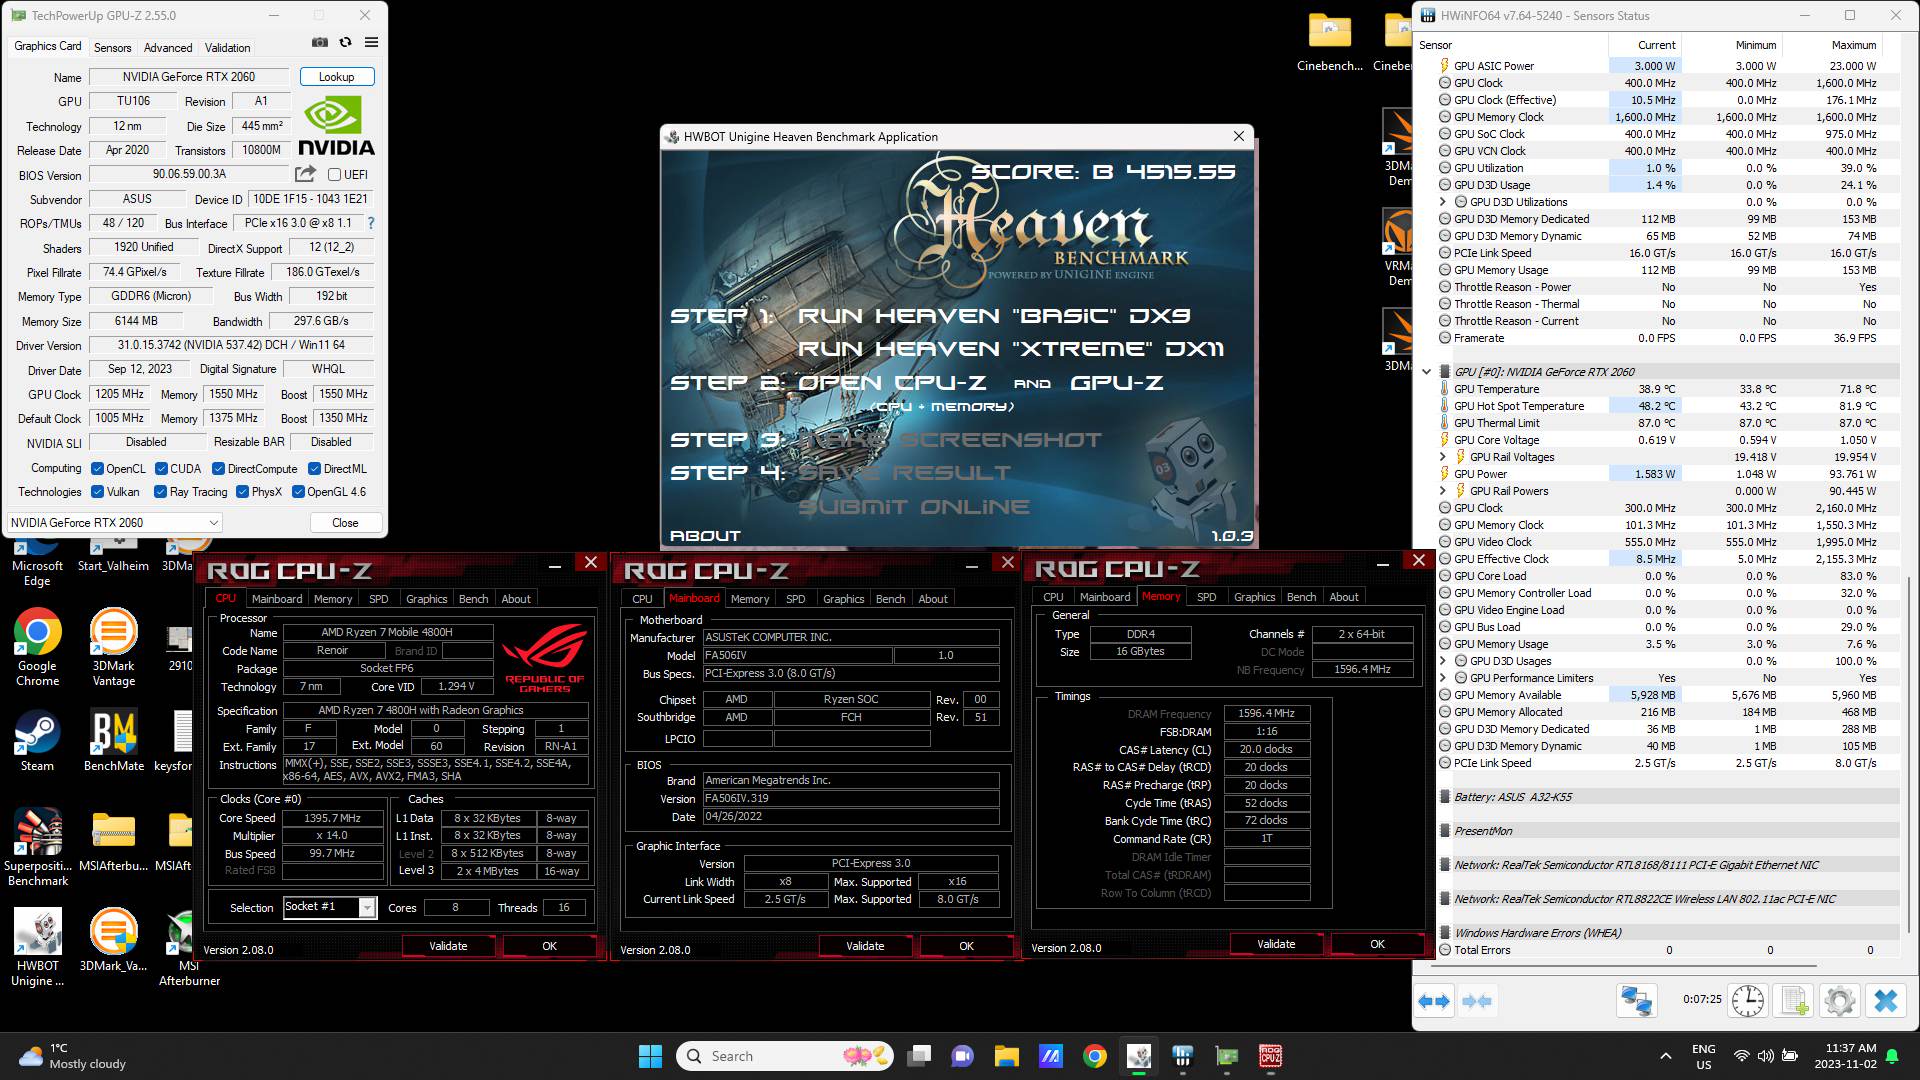Open Superposition Benchmark desktop icon

pyautogui.click(x=38, y=847)
